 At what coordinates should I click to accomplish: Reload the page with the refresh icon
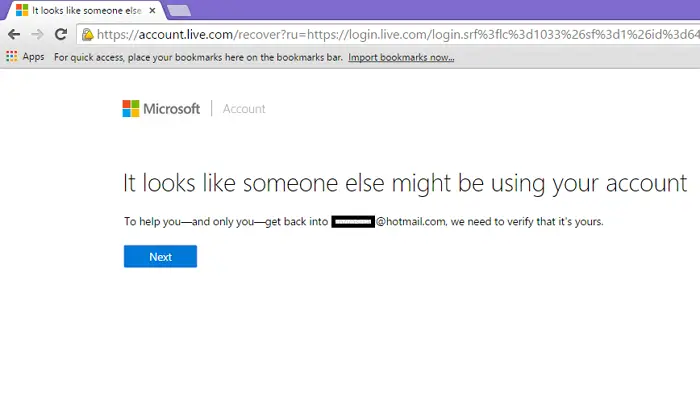pyautogui.click(x=61, y=34)
